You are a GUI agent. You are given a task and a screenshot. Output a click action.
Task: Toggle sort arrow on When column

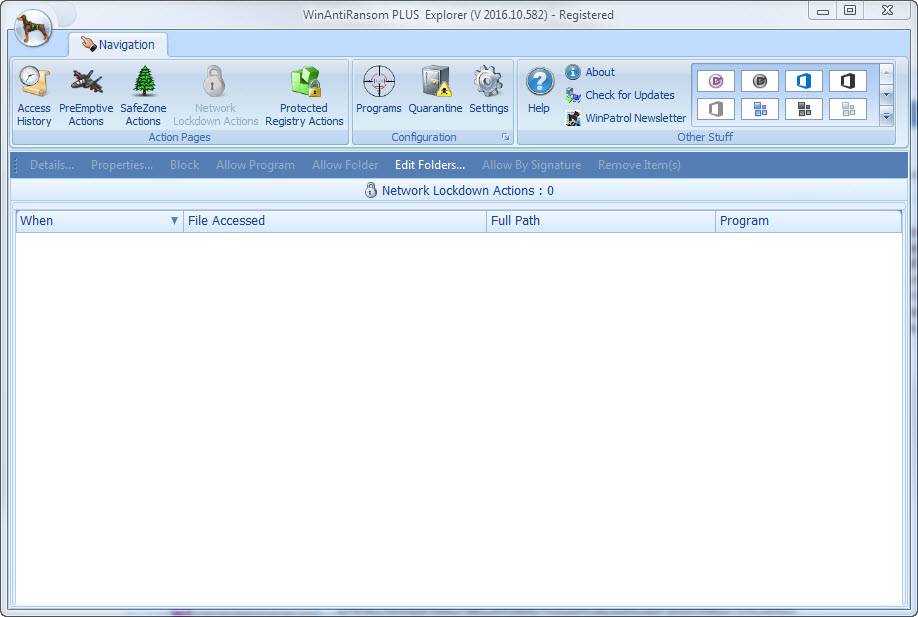174,221
